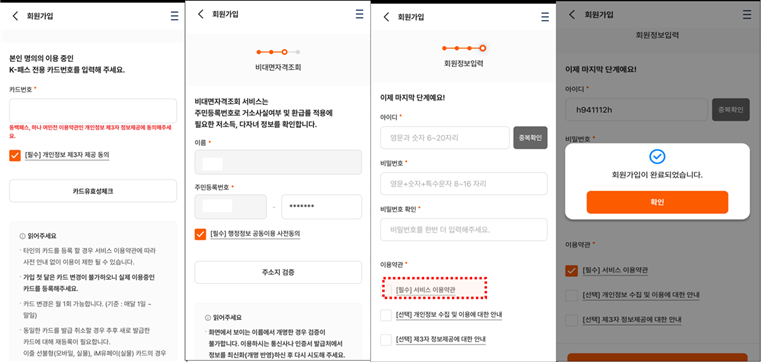Click the 이름 field on 비대면자격조회 screen
Image resolution: width=763 pixels, height=362 pixels.
point(278,162)
